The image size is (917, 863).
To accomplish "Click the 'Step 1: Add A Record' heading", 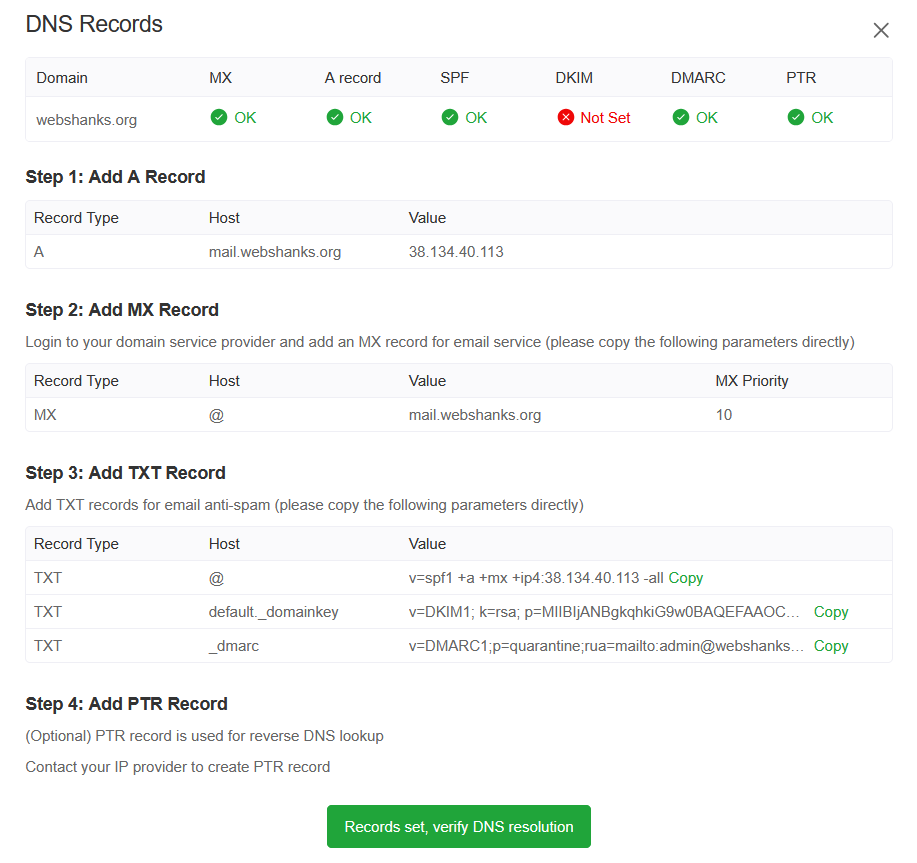I will click(x=115, y=177).
